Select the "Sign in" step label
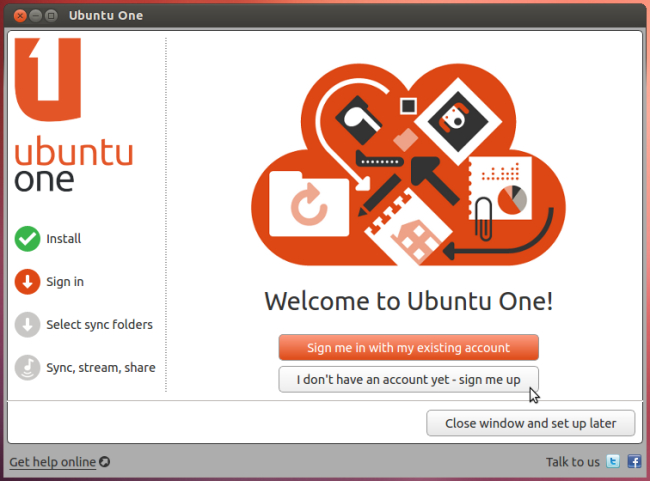This screenshot has width=650, height=481. pos(65,282)
